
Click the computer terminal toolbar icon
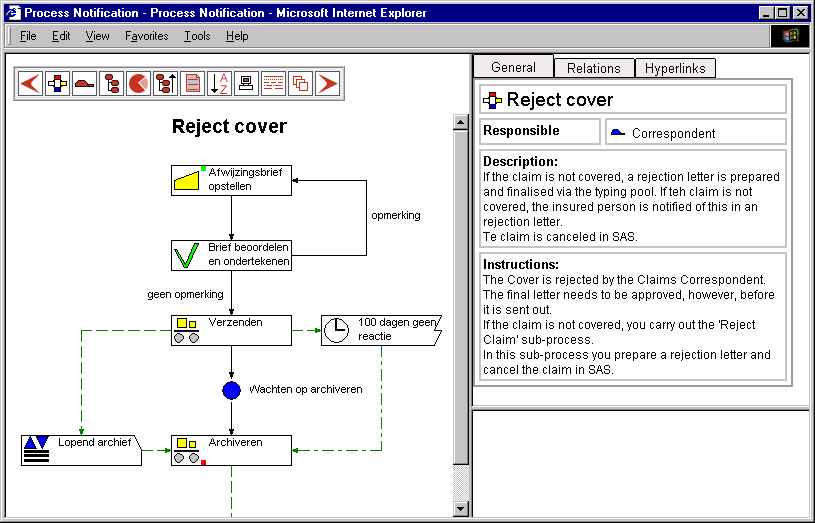click(246, 83)
